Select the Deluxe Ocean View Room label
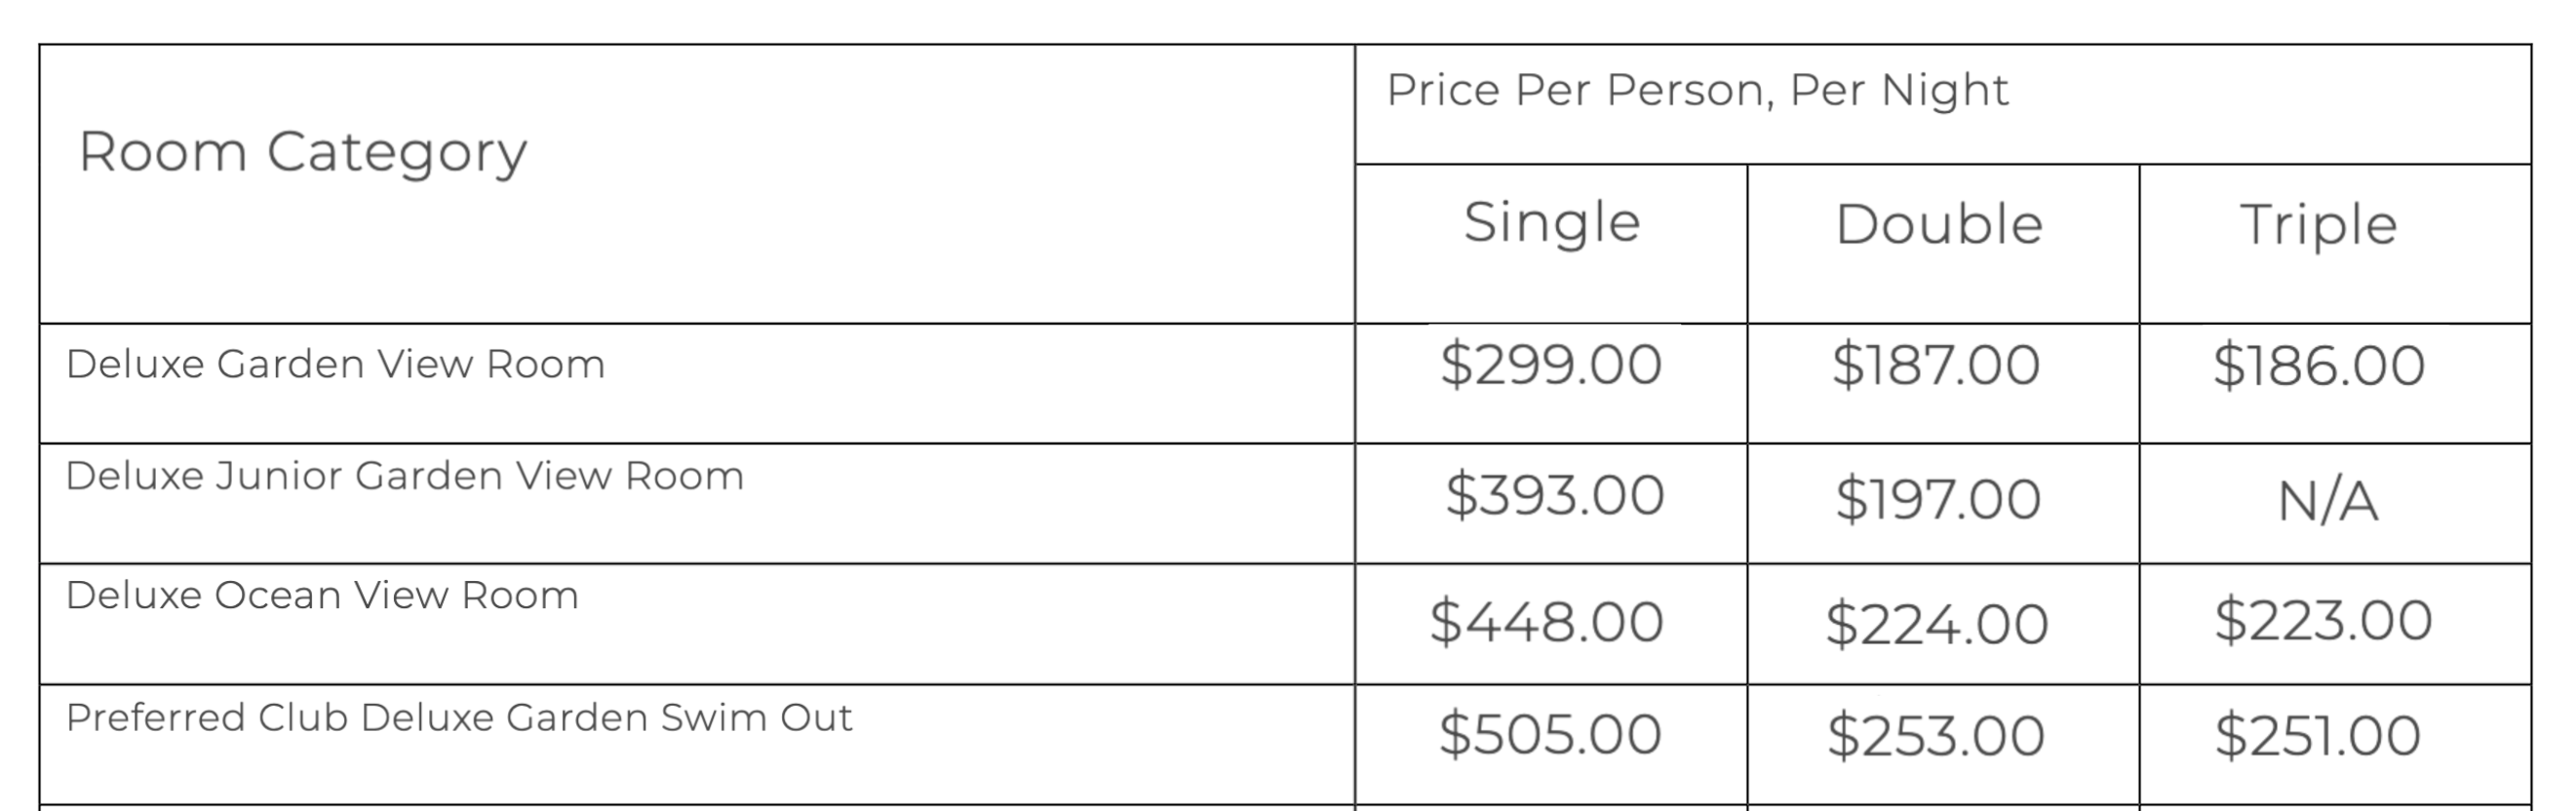2576x811 pixels. [x=322, y=596]
